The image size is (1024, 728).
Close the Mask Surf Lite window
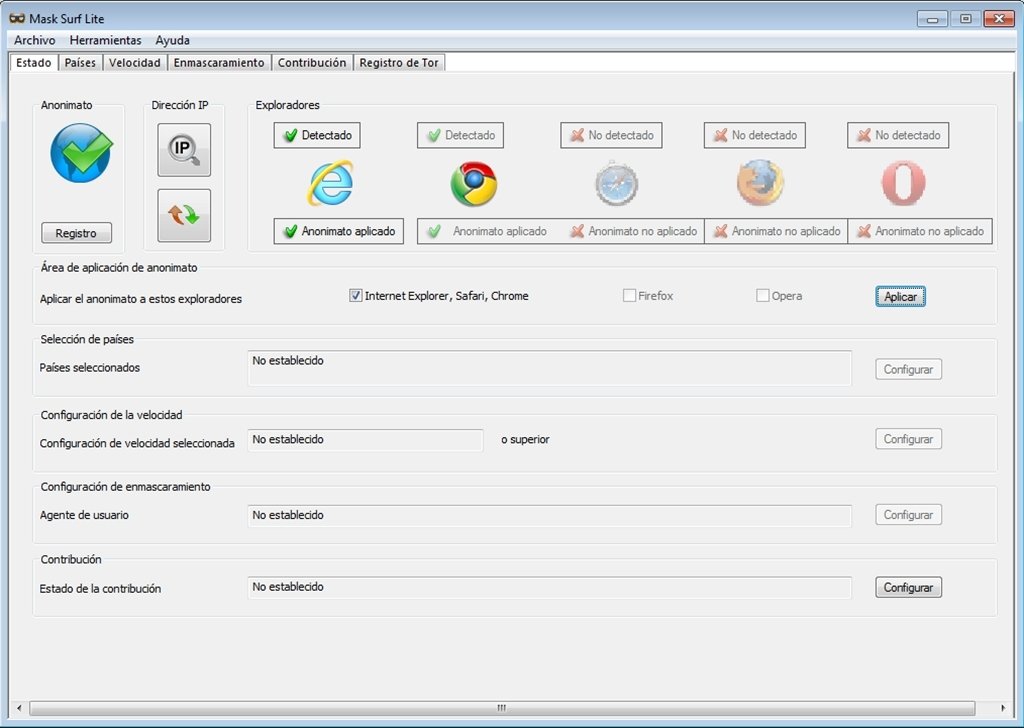click(999, 19)
